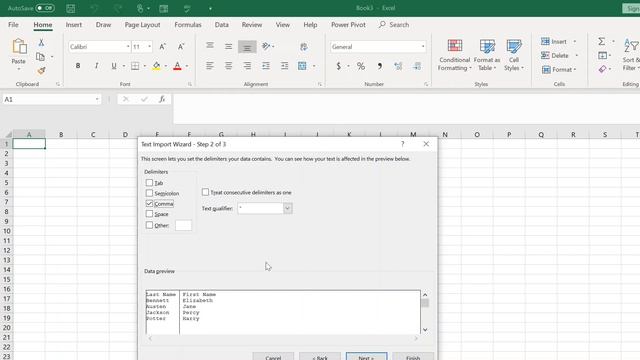
Task: Open the font name dropdown
Action: pyautogui.click(x=128, y=47)
